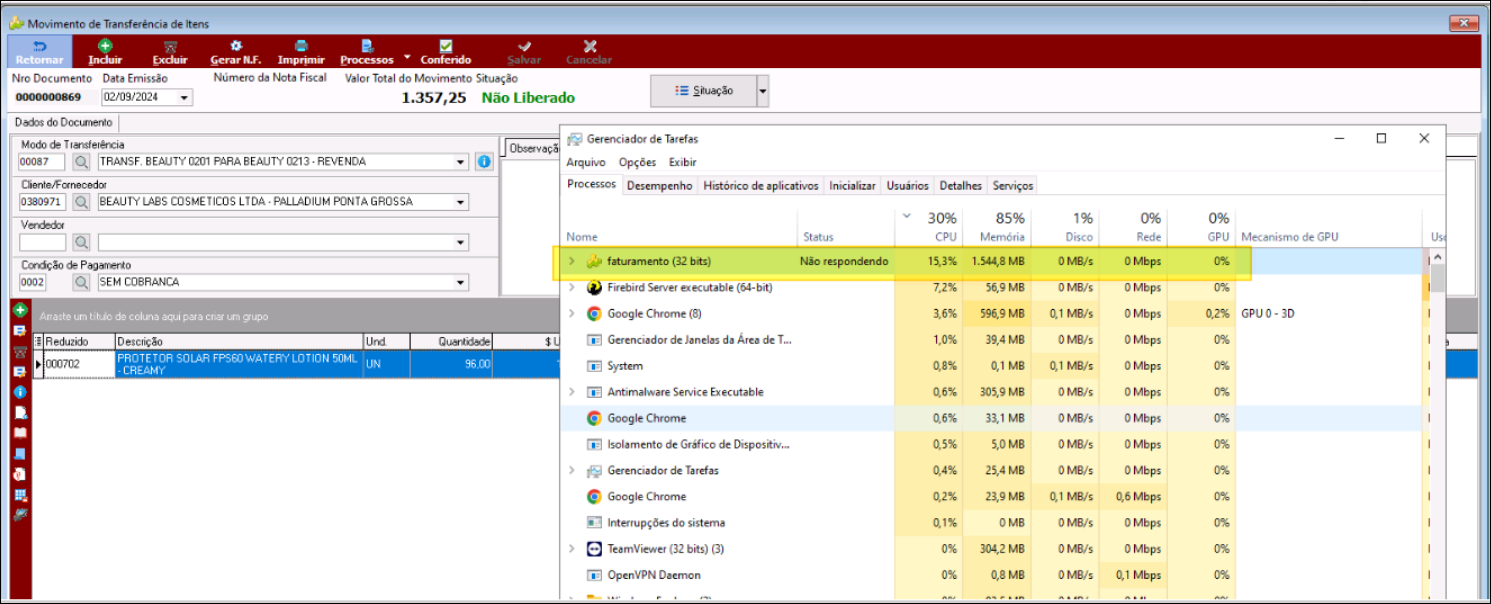Expand the Antimalware Service Executable process
Screen dimensions: 1491x604
click(x=572, y=392)
